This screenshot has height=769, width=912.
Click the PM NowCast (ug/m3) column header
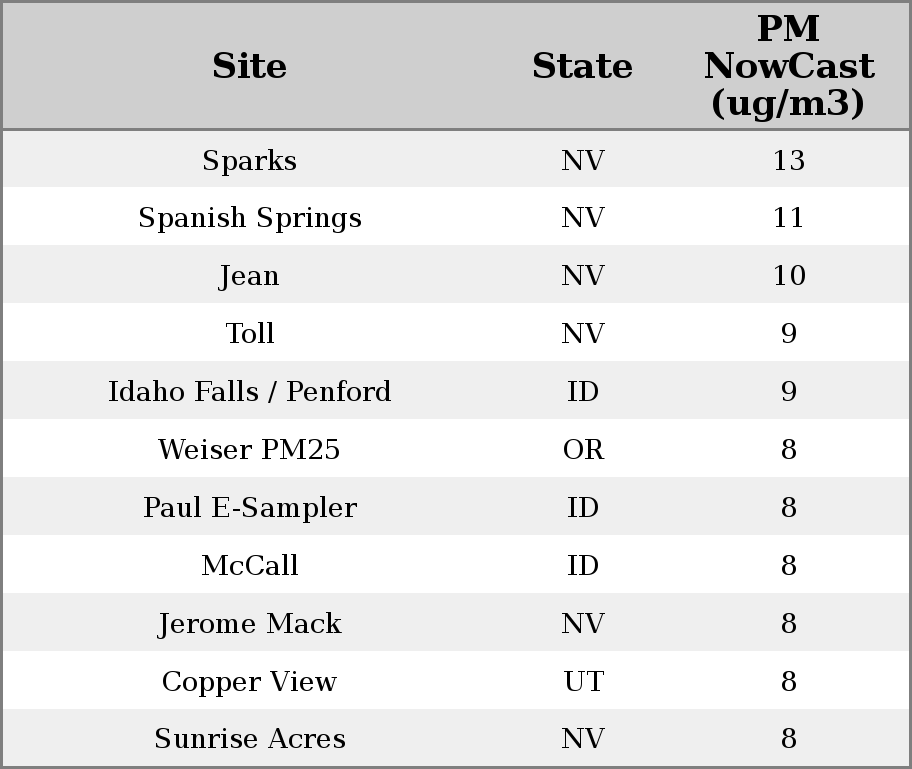(x=788, y=67)
